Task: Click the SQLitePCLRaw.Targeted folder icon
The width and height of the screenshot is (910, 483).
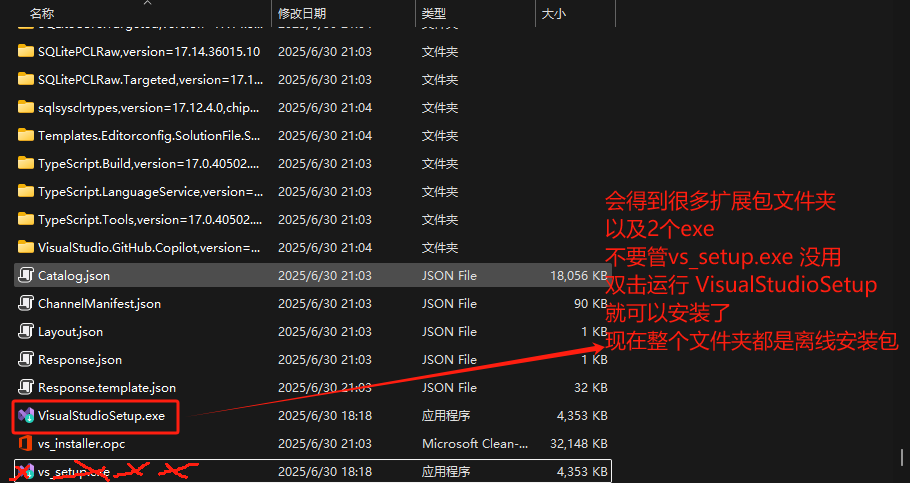Action: tap(26, 79)
